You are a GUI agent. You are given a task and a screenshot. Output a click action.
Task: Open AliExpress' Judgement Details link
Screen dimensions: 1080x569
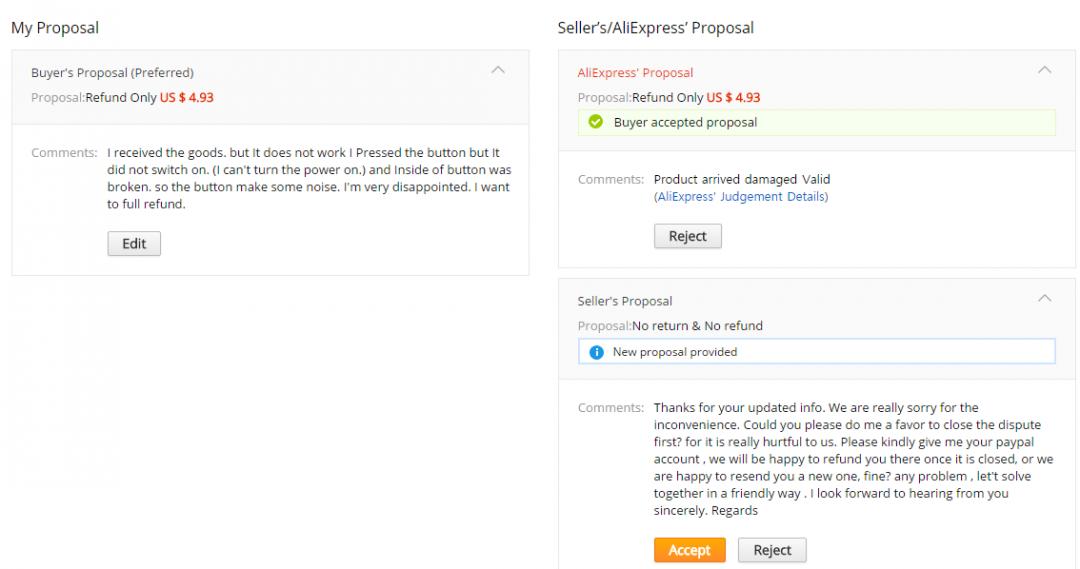[x=741, y=197]
